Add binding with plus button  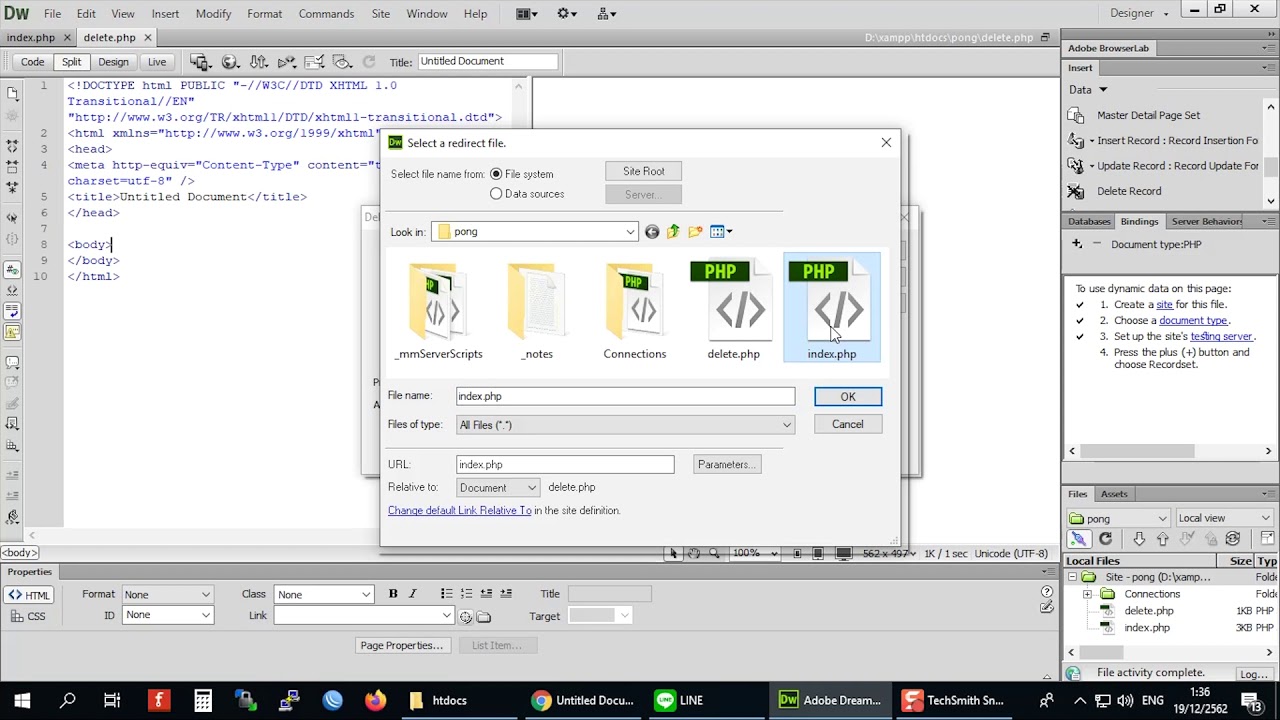click(1077, 244)
